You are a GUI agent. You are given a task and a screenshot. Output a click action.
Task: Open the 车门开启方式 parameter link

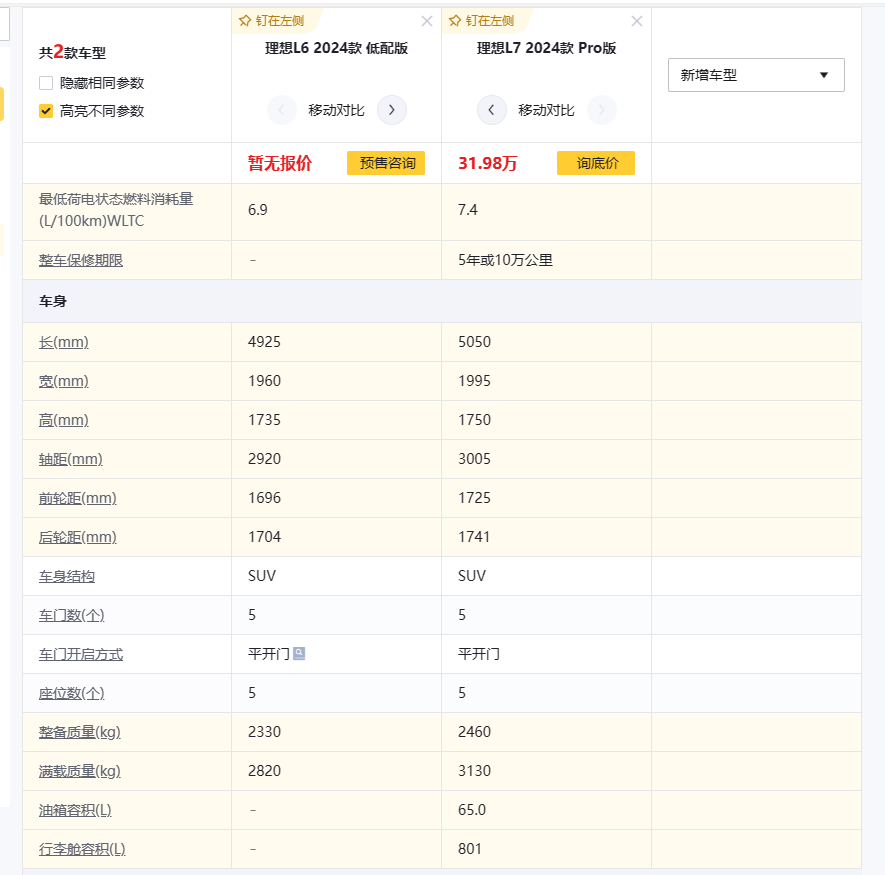pos(81,654)
